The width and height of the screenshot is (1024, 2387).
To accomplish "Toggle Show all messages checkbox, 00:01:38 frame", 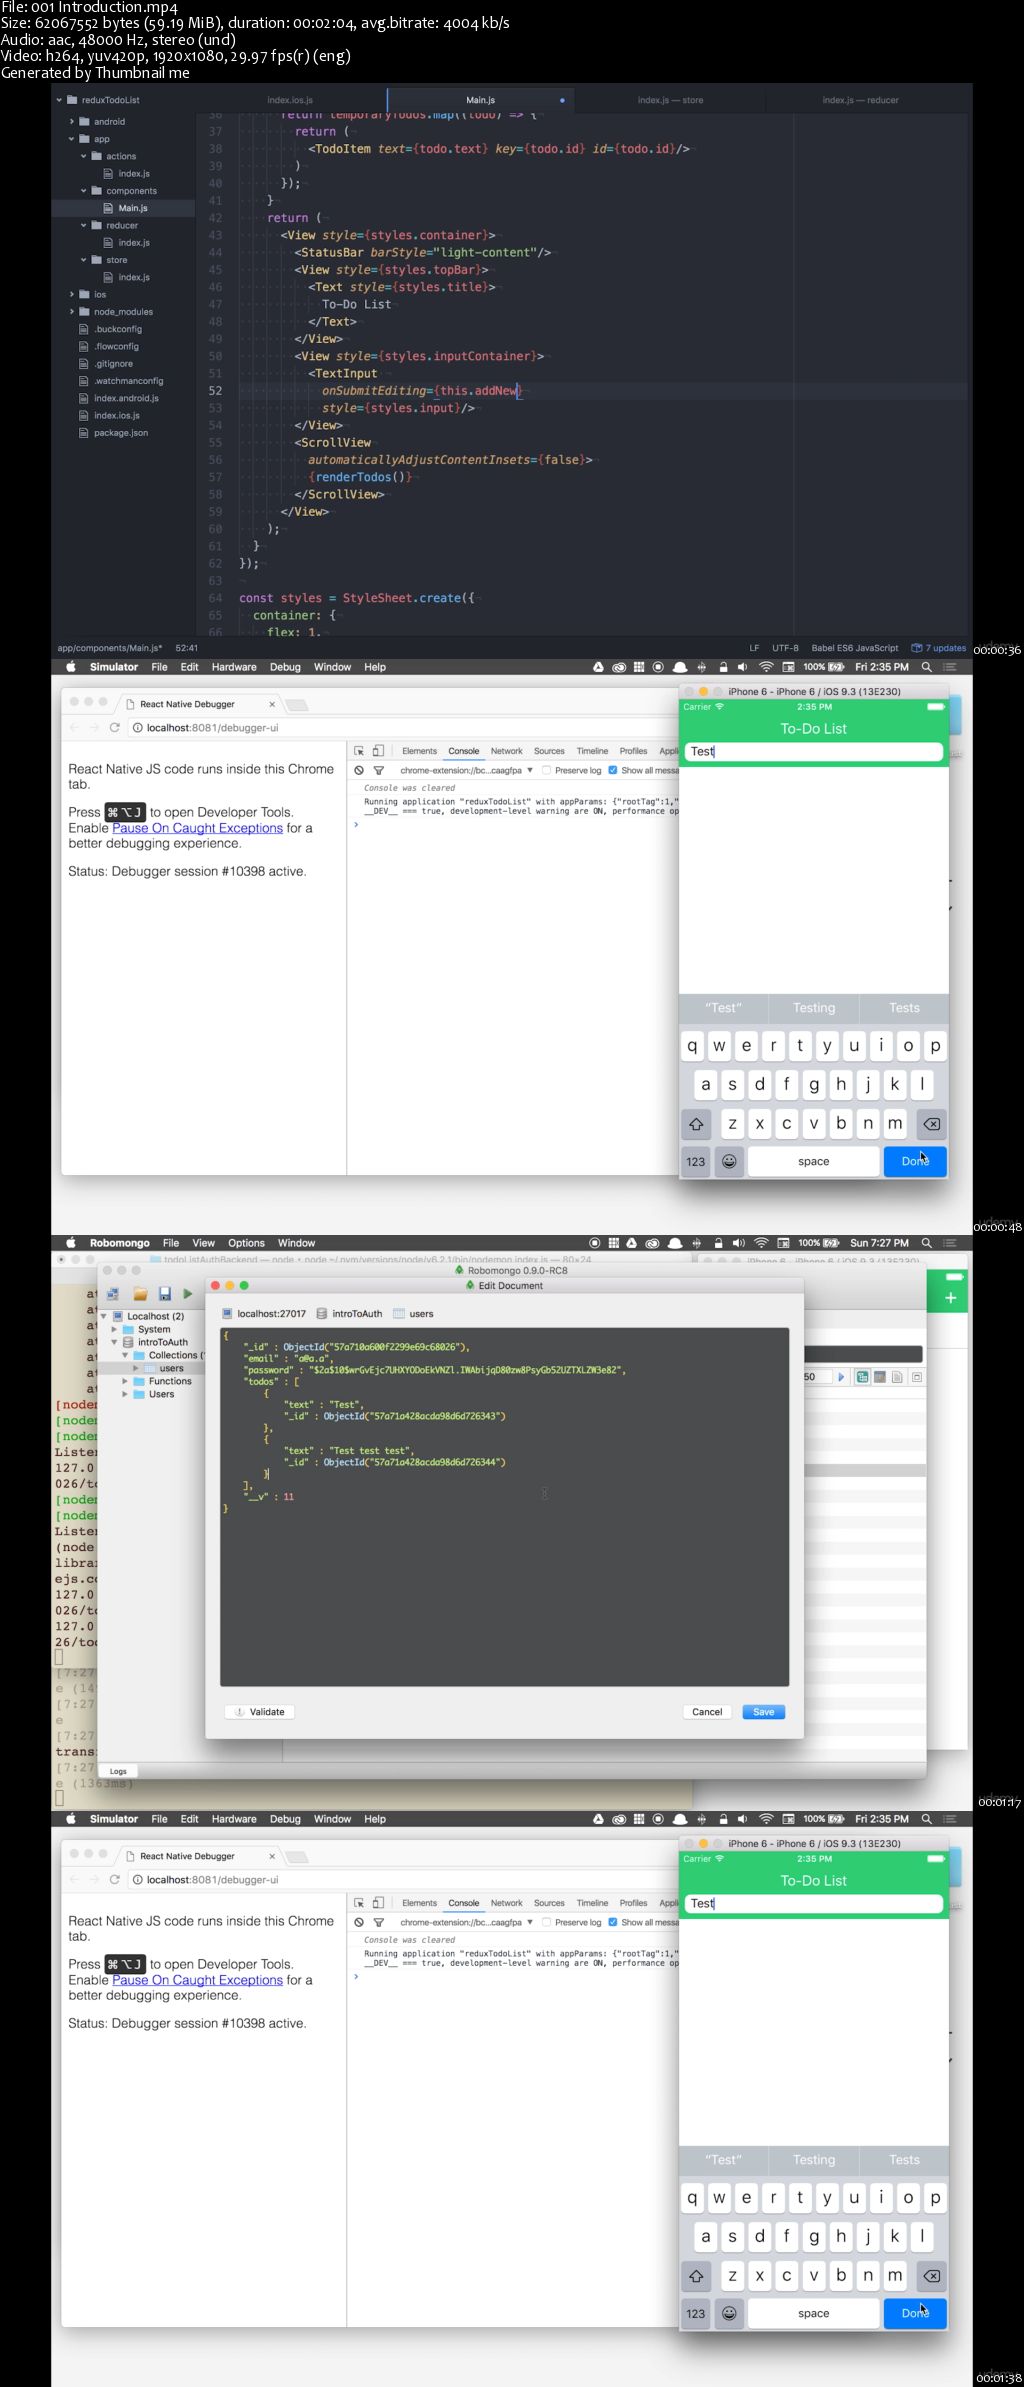I will [x=613, y=1922].
